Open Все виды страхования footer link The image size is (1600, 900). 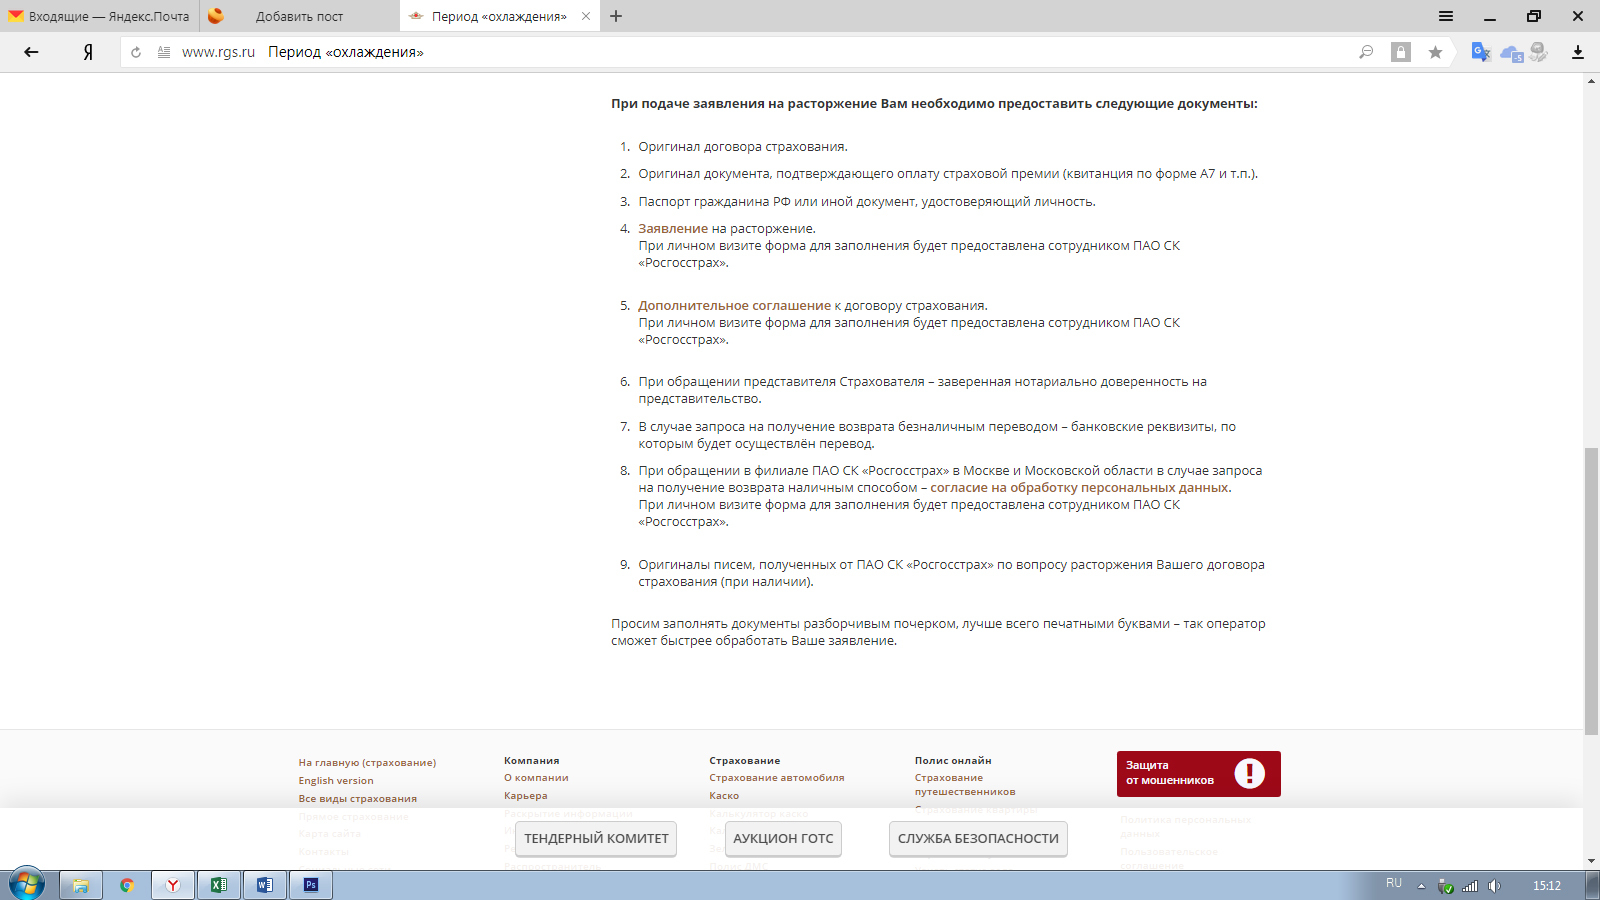point(357,798)
